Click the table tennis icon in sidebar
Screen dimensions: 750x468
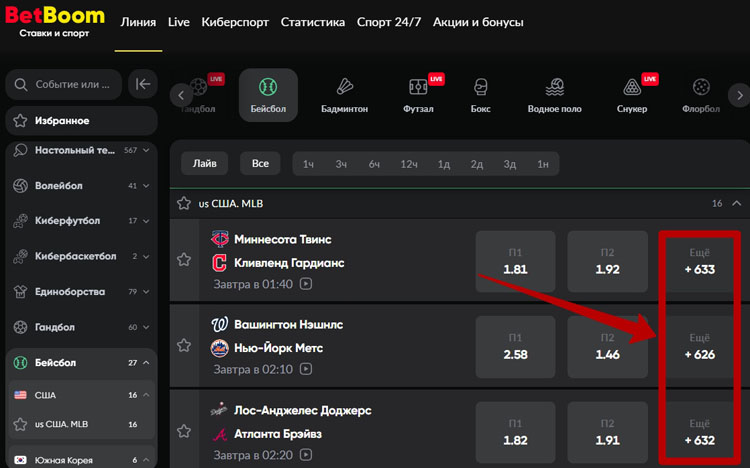coord(20,150)
